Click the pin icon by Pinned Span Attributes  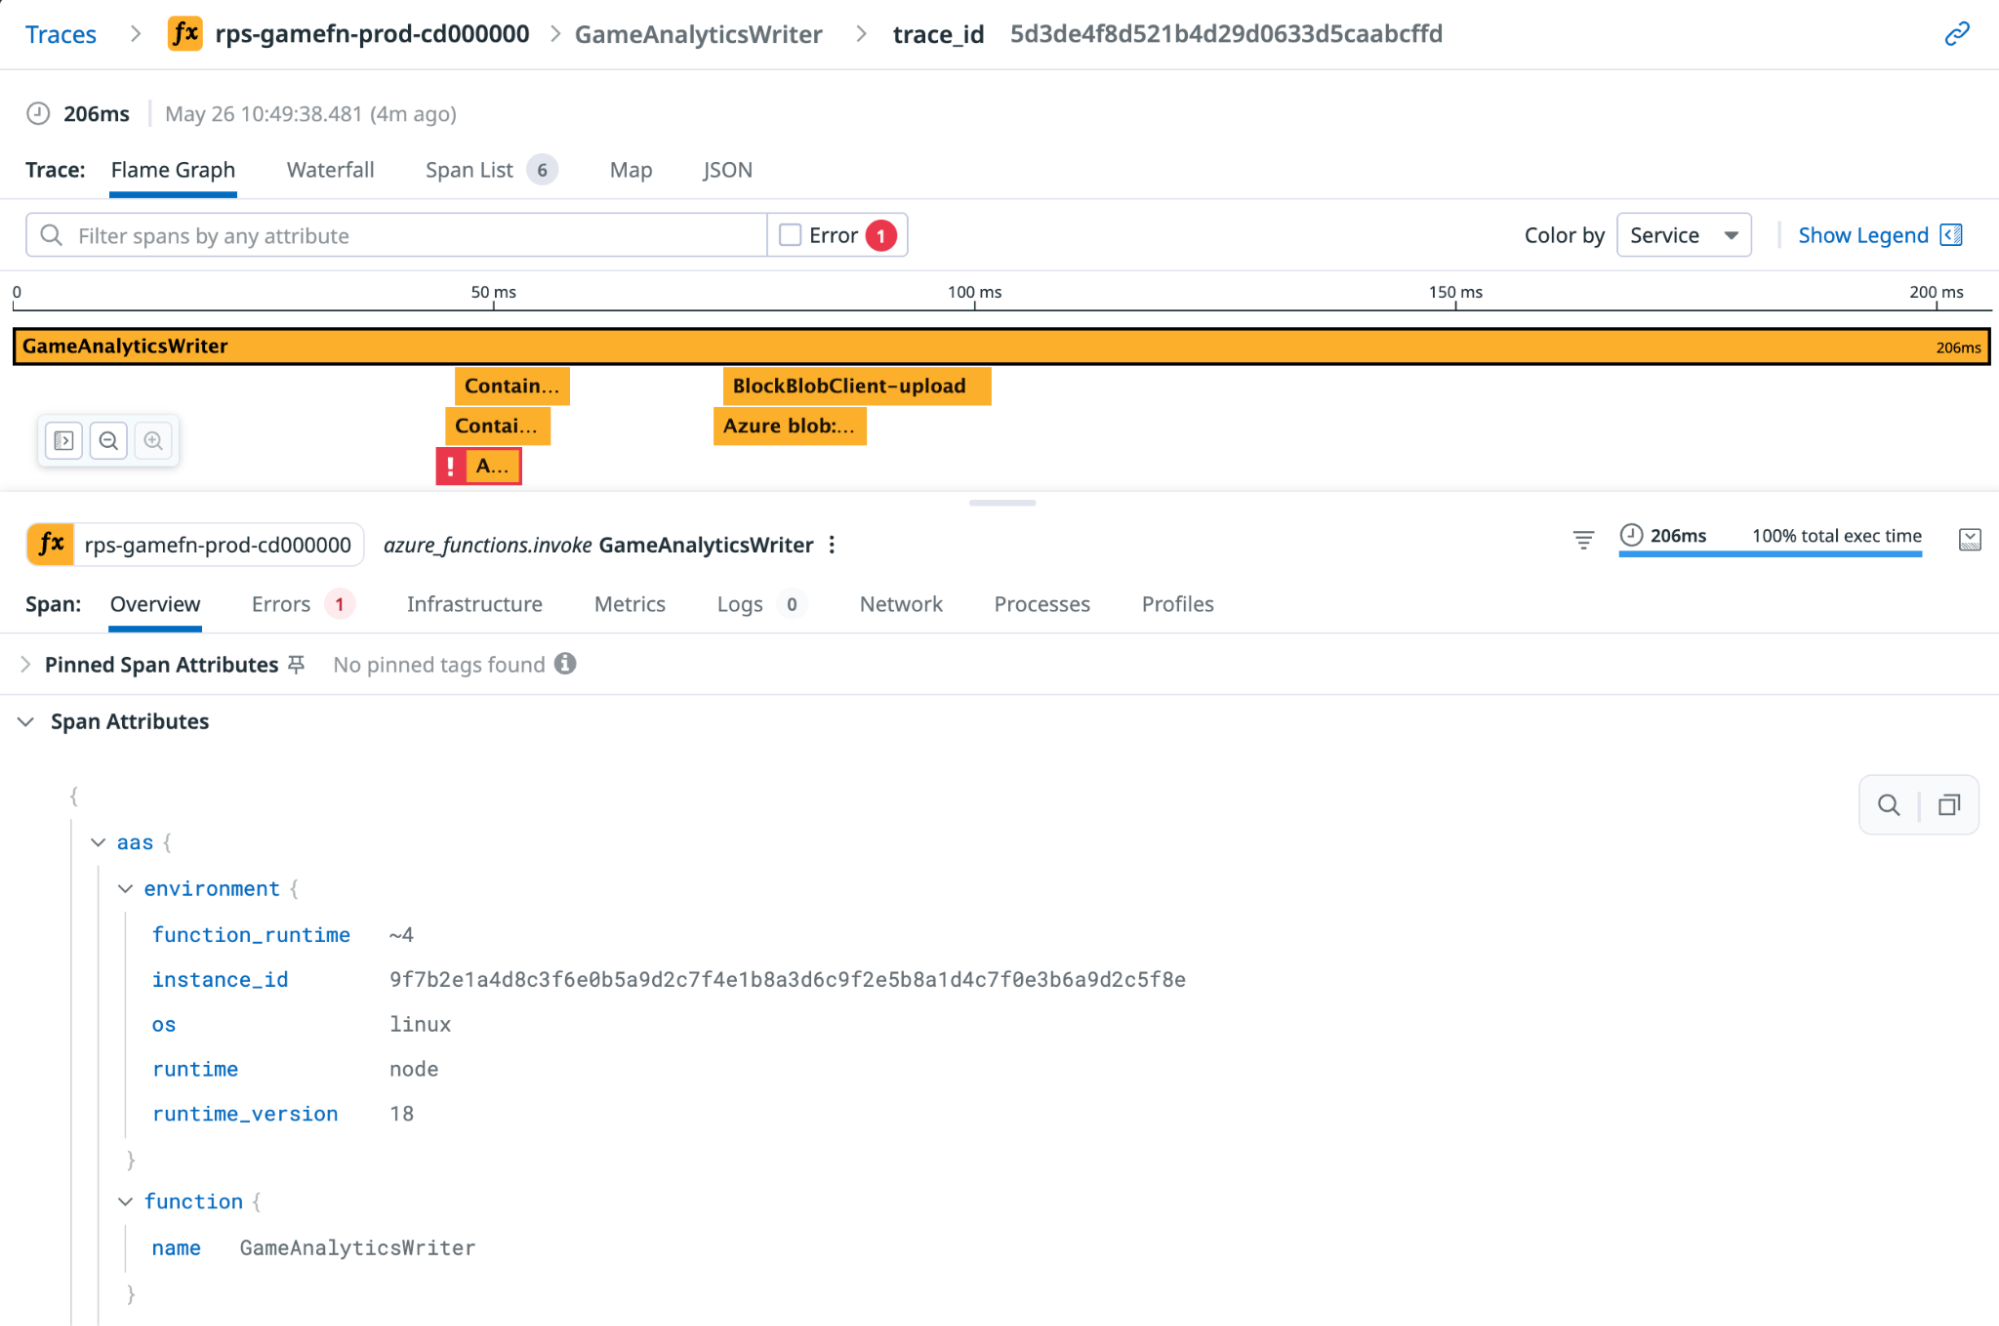pos(296,665)
